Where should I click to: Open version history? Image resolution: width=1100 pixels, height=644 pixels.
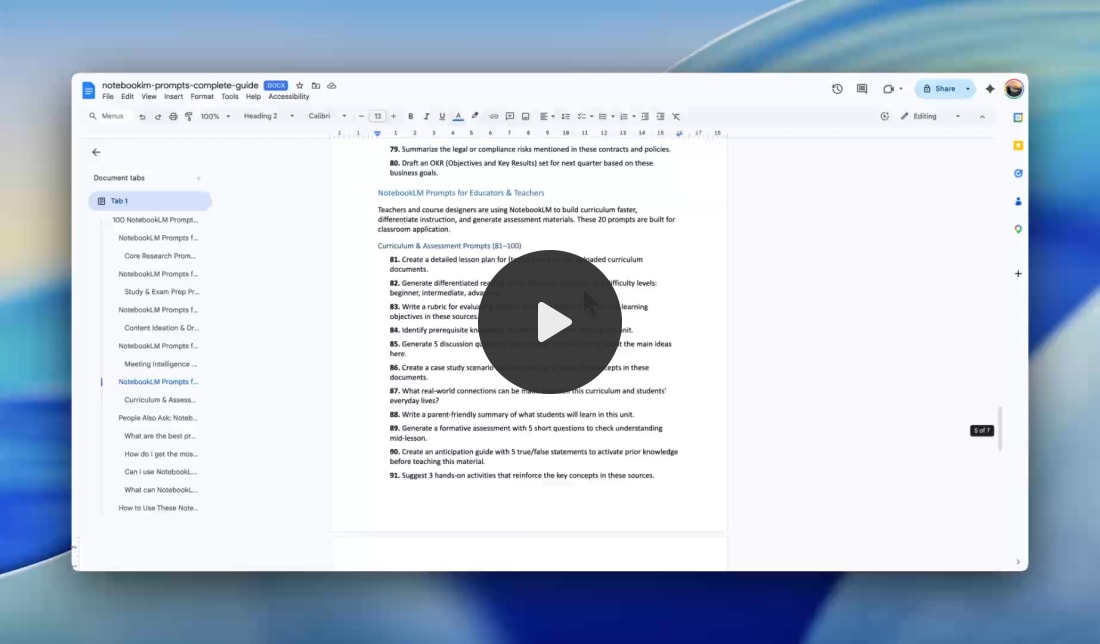pyautogui.click(x=837, y=89)
